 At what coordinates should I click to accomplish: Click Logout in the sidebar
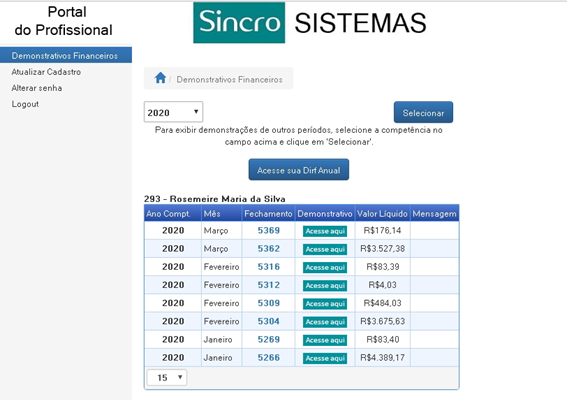click(25, 104)
